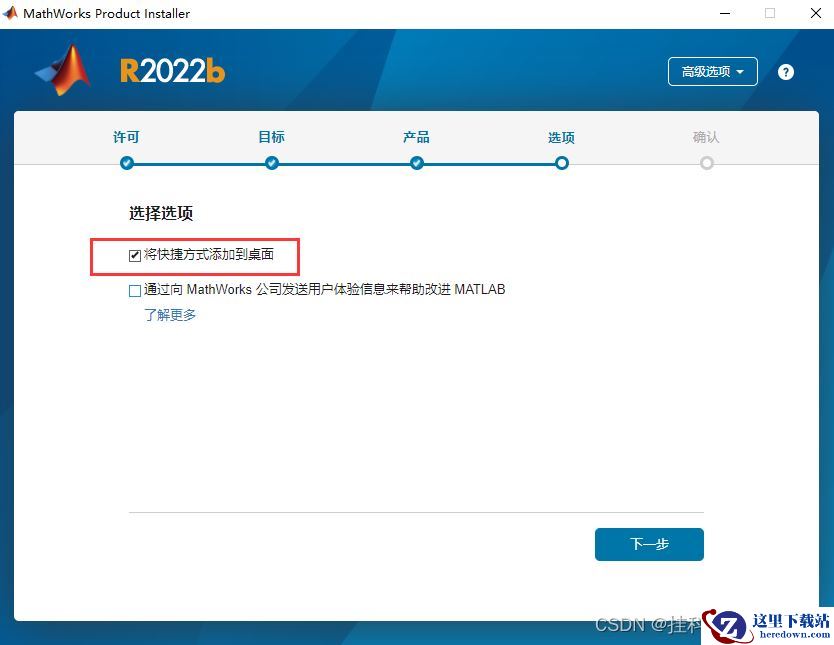The width and height of the screenshot is (834, 645).
Task: Close the MathWorks Product Installer window
Action: pyautogui.click(x=816, y=13)
